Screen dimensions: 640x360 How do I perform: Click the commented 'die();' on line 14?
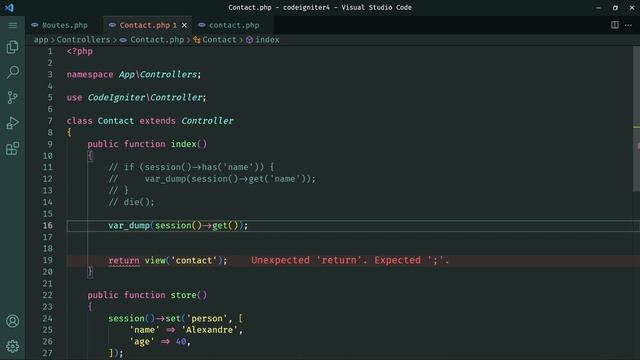click(139, 202)
